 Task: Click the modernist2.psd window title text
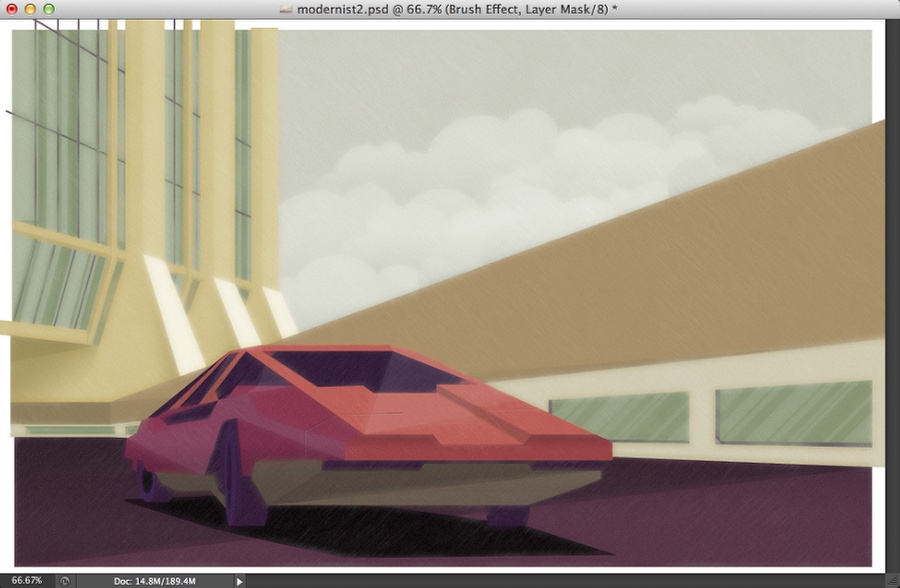coord(457,9)
